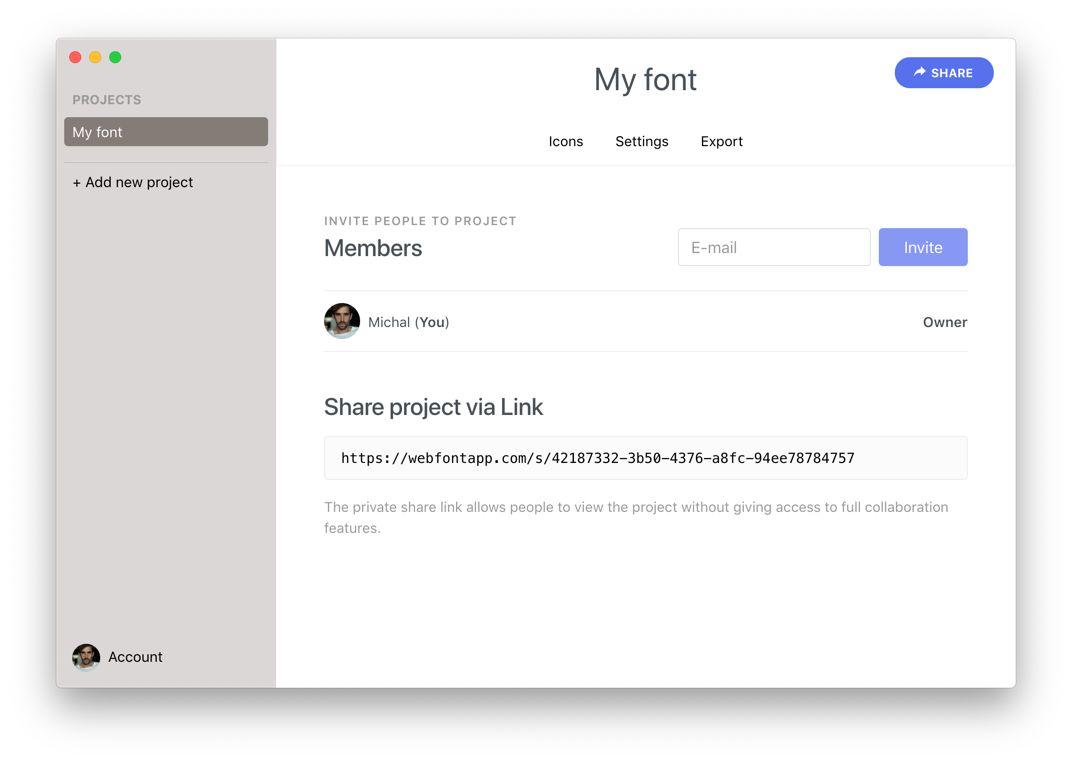
Task: Click the Share project via Link heading
Action: [433, 407]
